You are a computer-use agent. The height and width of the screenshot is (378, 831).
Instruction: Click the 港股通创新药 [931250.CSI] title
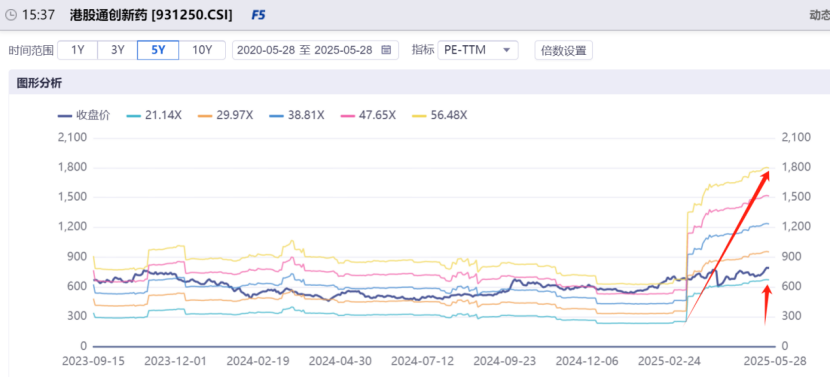pos(151,15)
